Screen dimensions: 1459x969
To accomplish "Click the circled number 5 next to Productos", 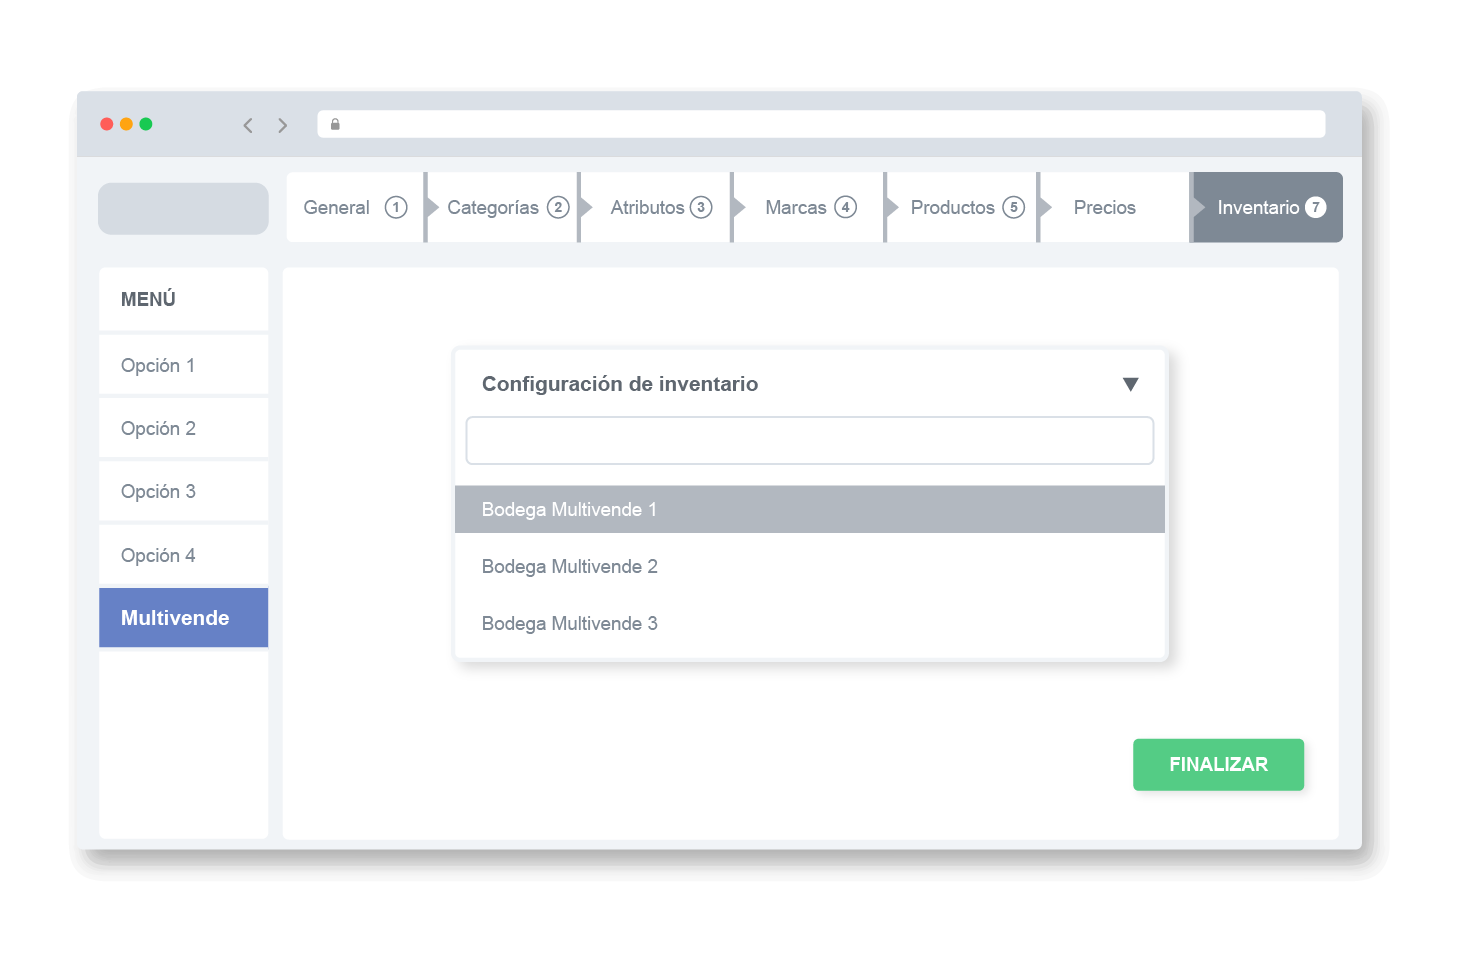I will click(x=1014, y=207).
